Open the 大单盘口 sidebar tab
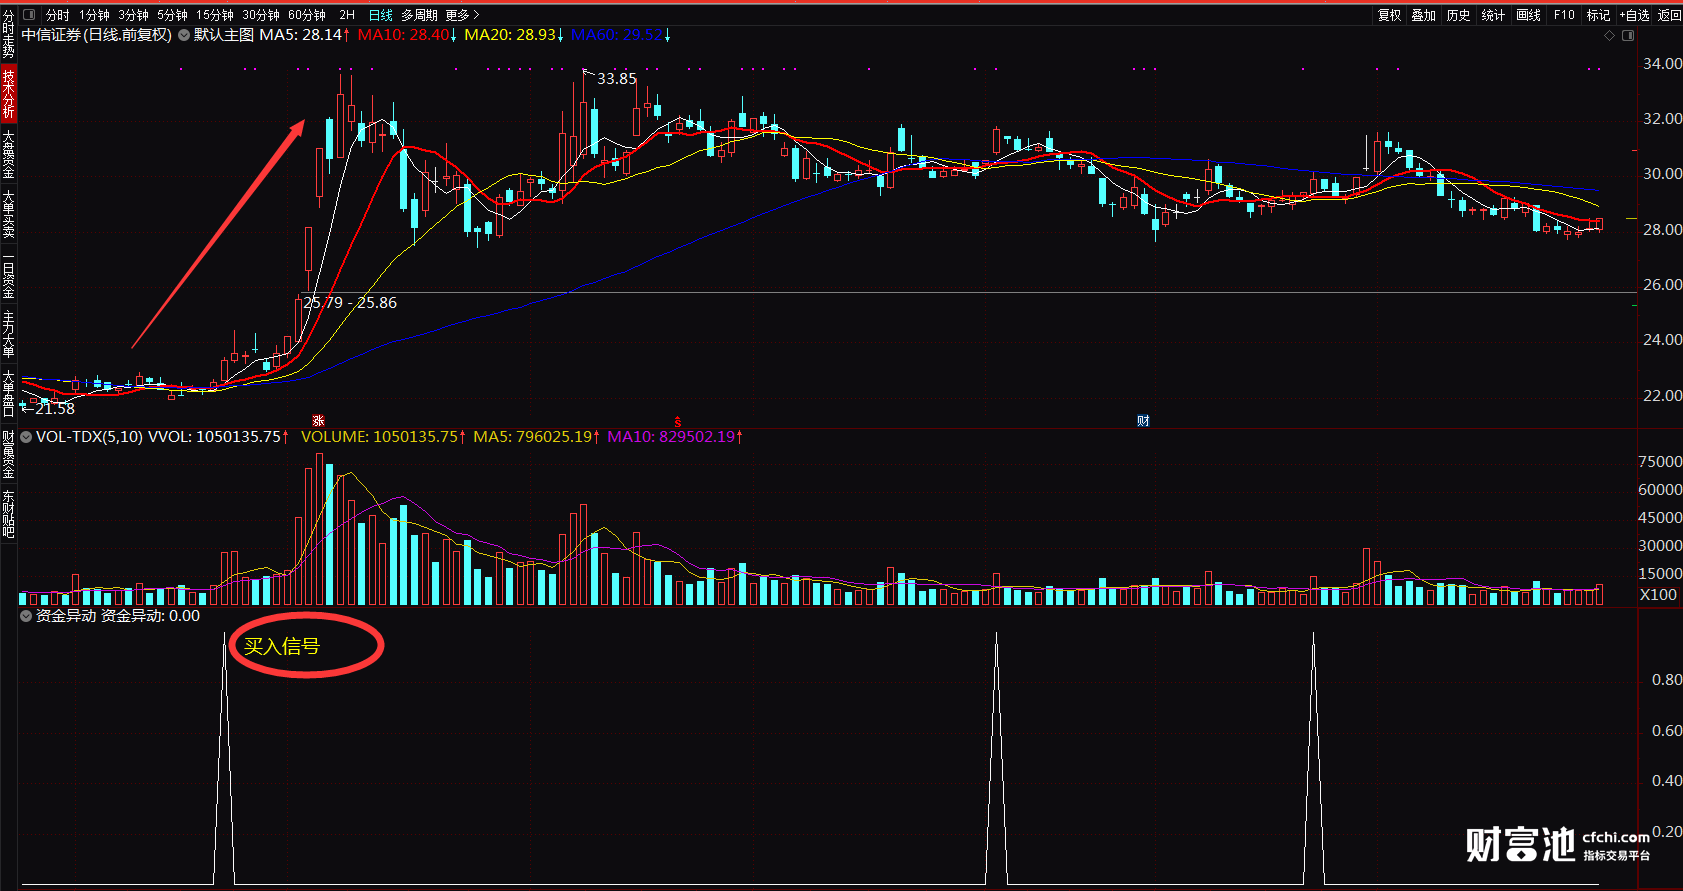1683x891 pixels. point(8,393)
